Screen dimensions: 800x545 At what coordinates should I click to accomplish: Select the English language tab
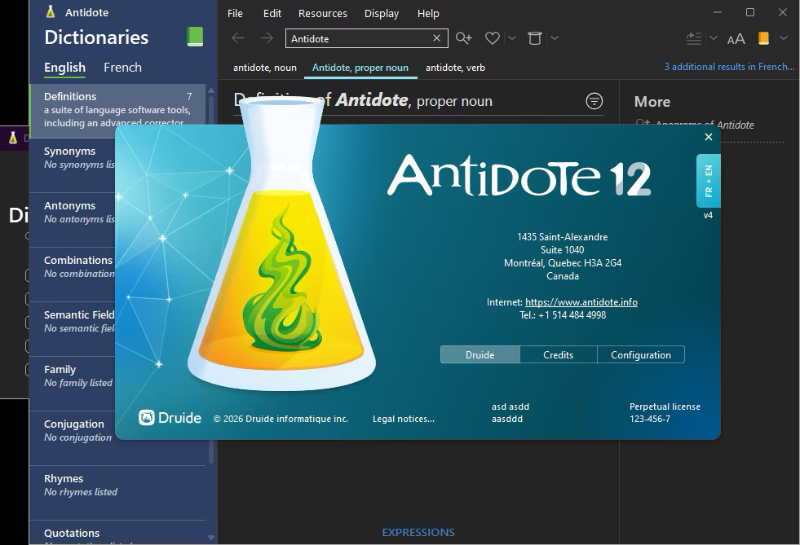click(65, 67)
